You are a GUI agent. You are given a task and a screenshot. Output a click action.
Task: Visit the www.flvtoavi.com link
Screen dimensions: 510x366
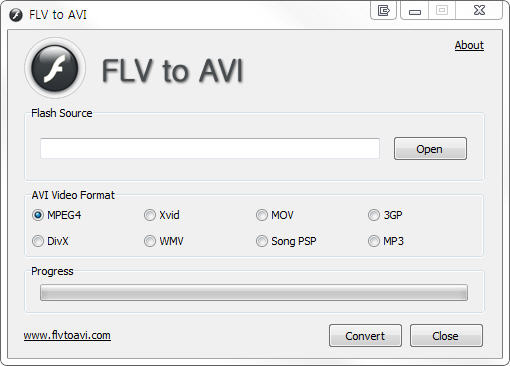pyautogui.click(x=67, y=335)
